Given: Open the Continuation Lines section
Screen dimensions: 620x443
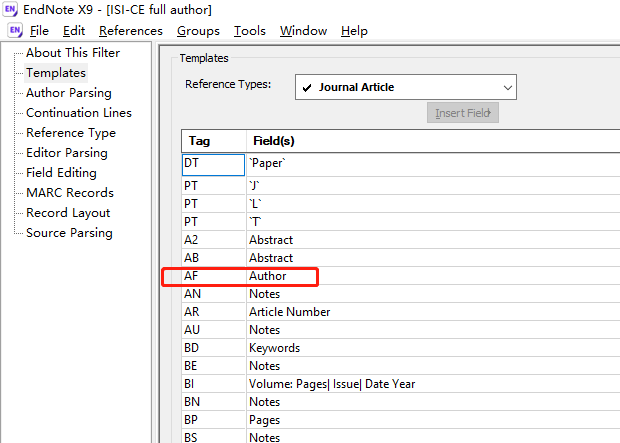Looking at the screenshot, I should 79,113.
